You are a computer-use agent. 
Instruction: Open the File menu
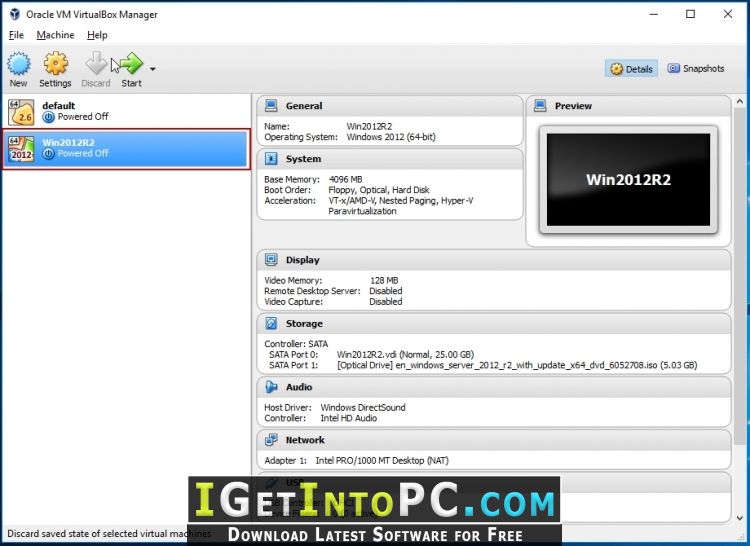tap(16, 35)
